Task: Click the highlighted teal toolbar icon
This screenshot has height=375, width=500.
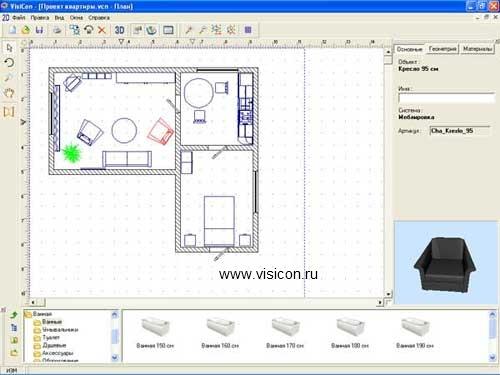Action: click(152, 30)
